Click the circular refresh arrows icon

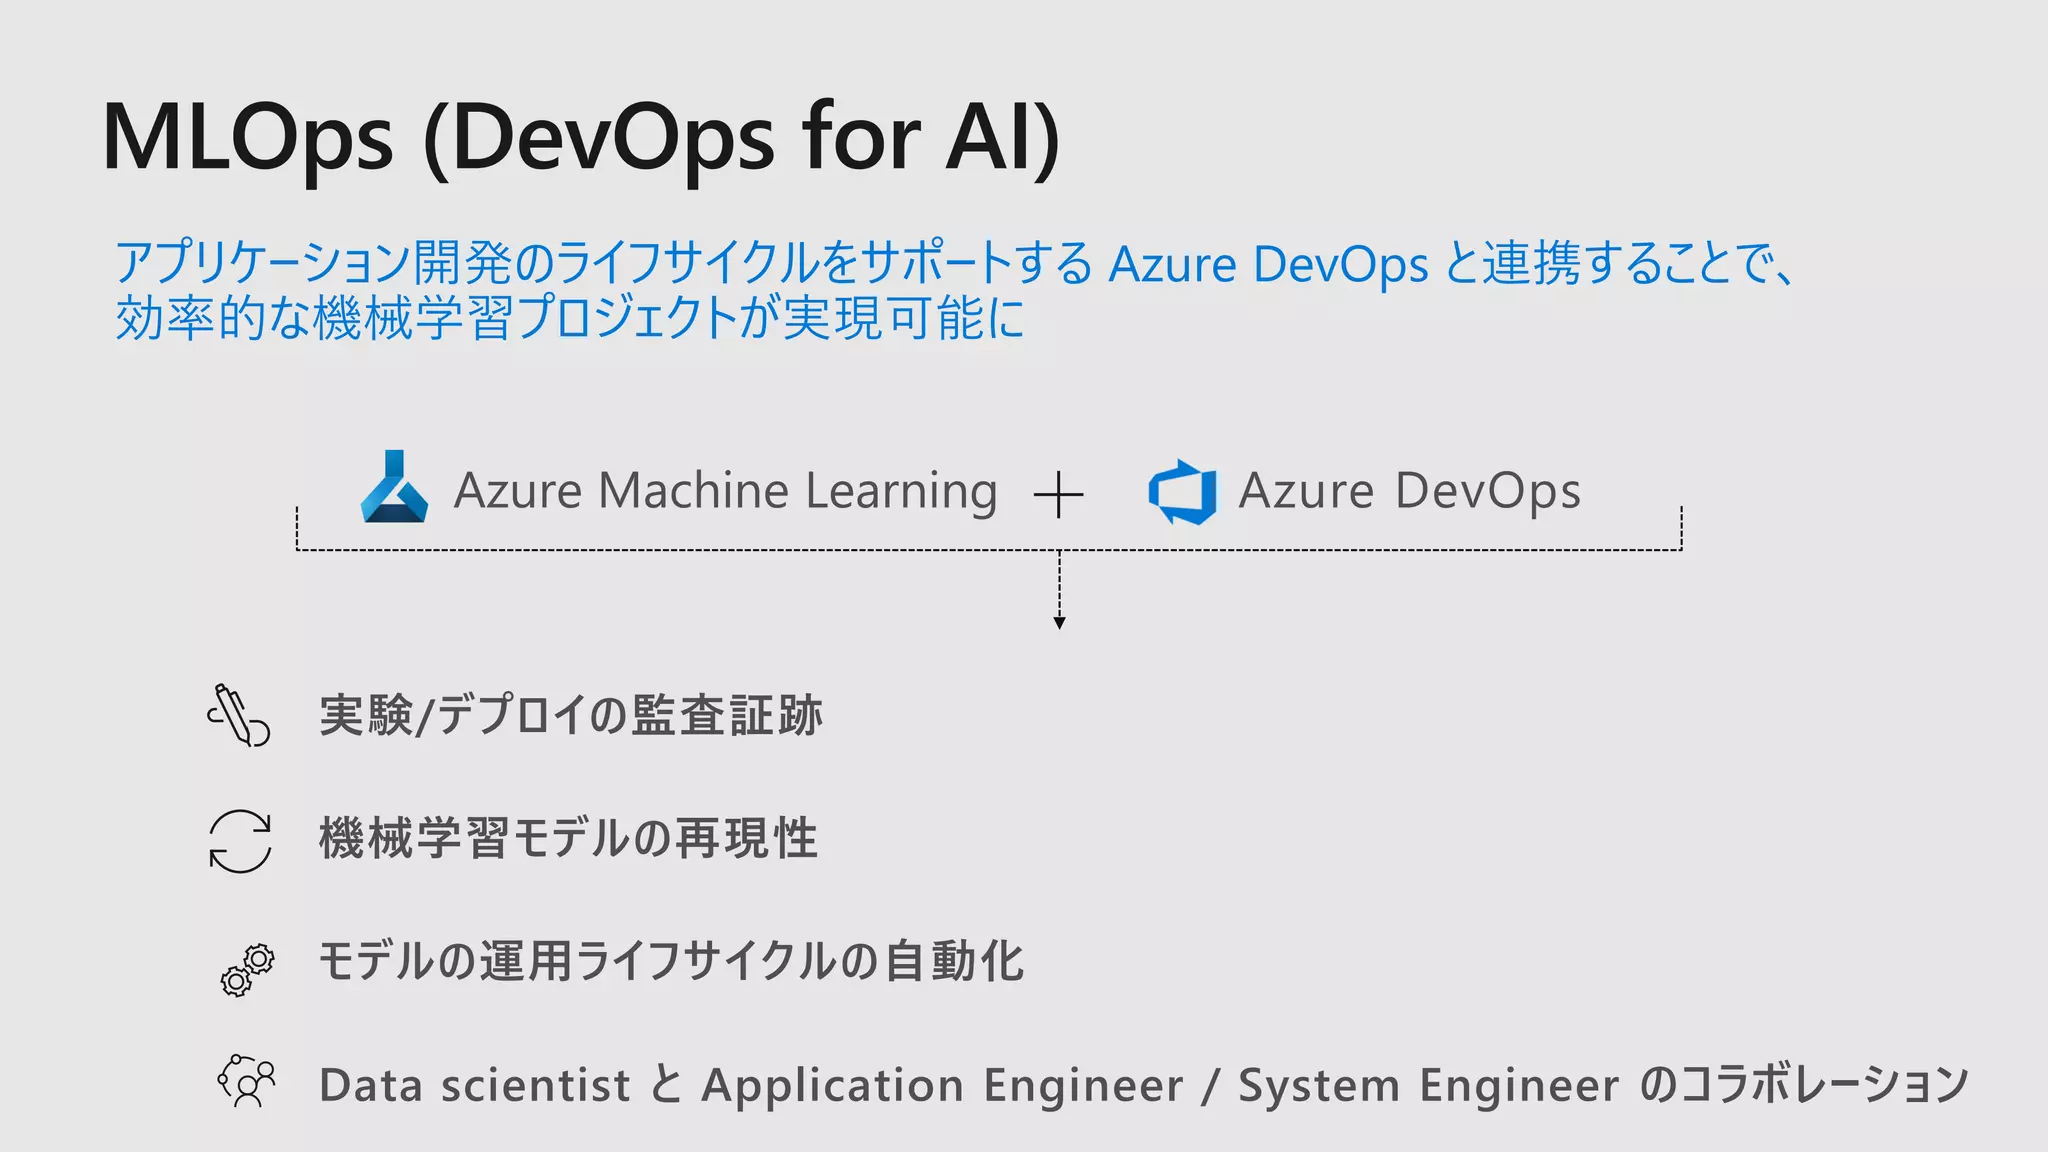pos(240,840)
